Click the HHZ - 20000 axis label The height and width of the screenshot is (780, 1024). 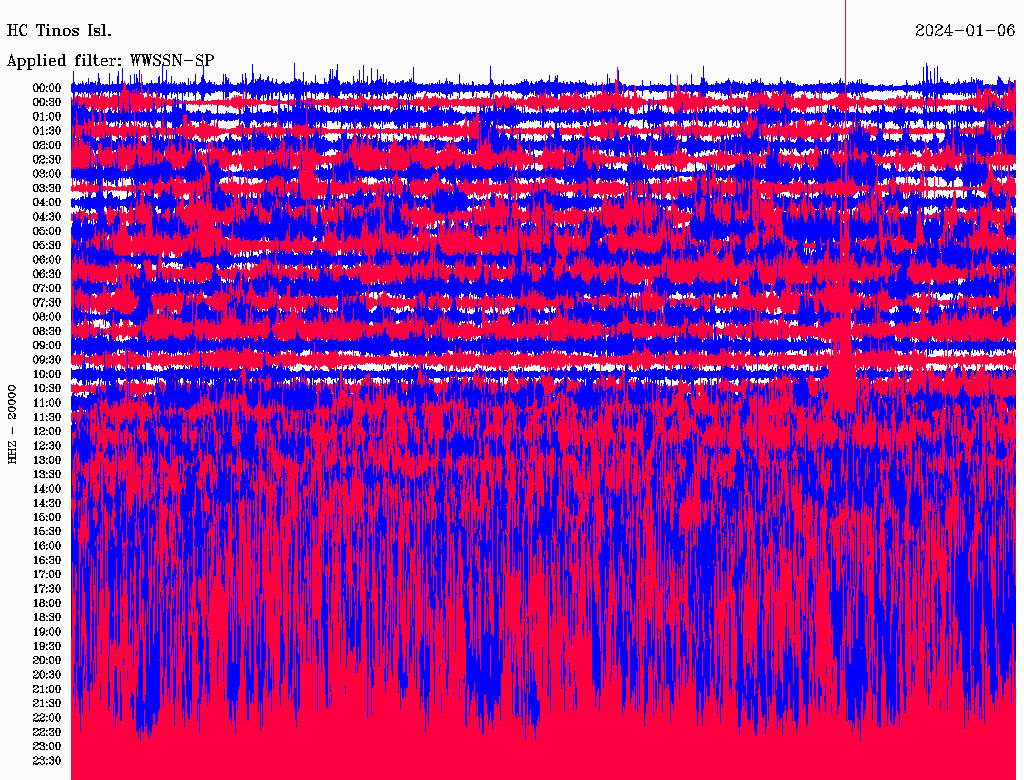(x=13, y=423)
